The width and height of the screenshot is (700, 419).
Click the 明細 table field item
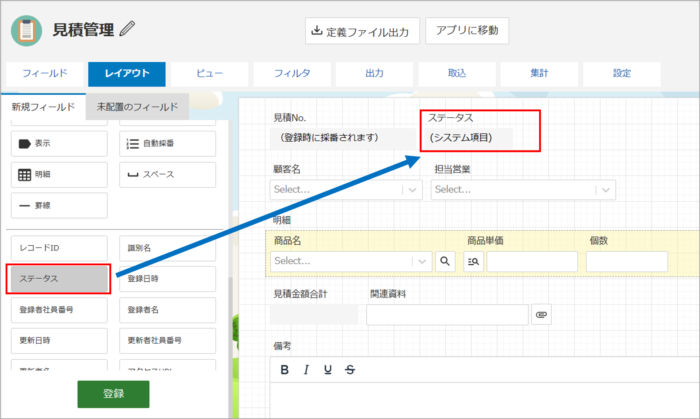(x=59, y=174)
